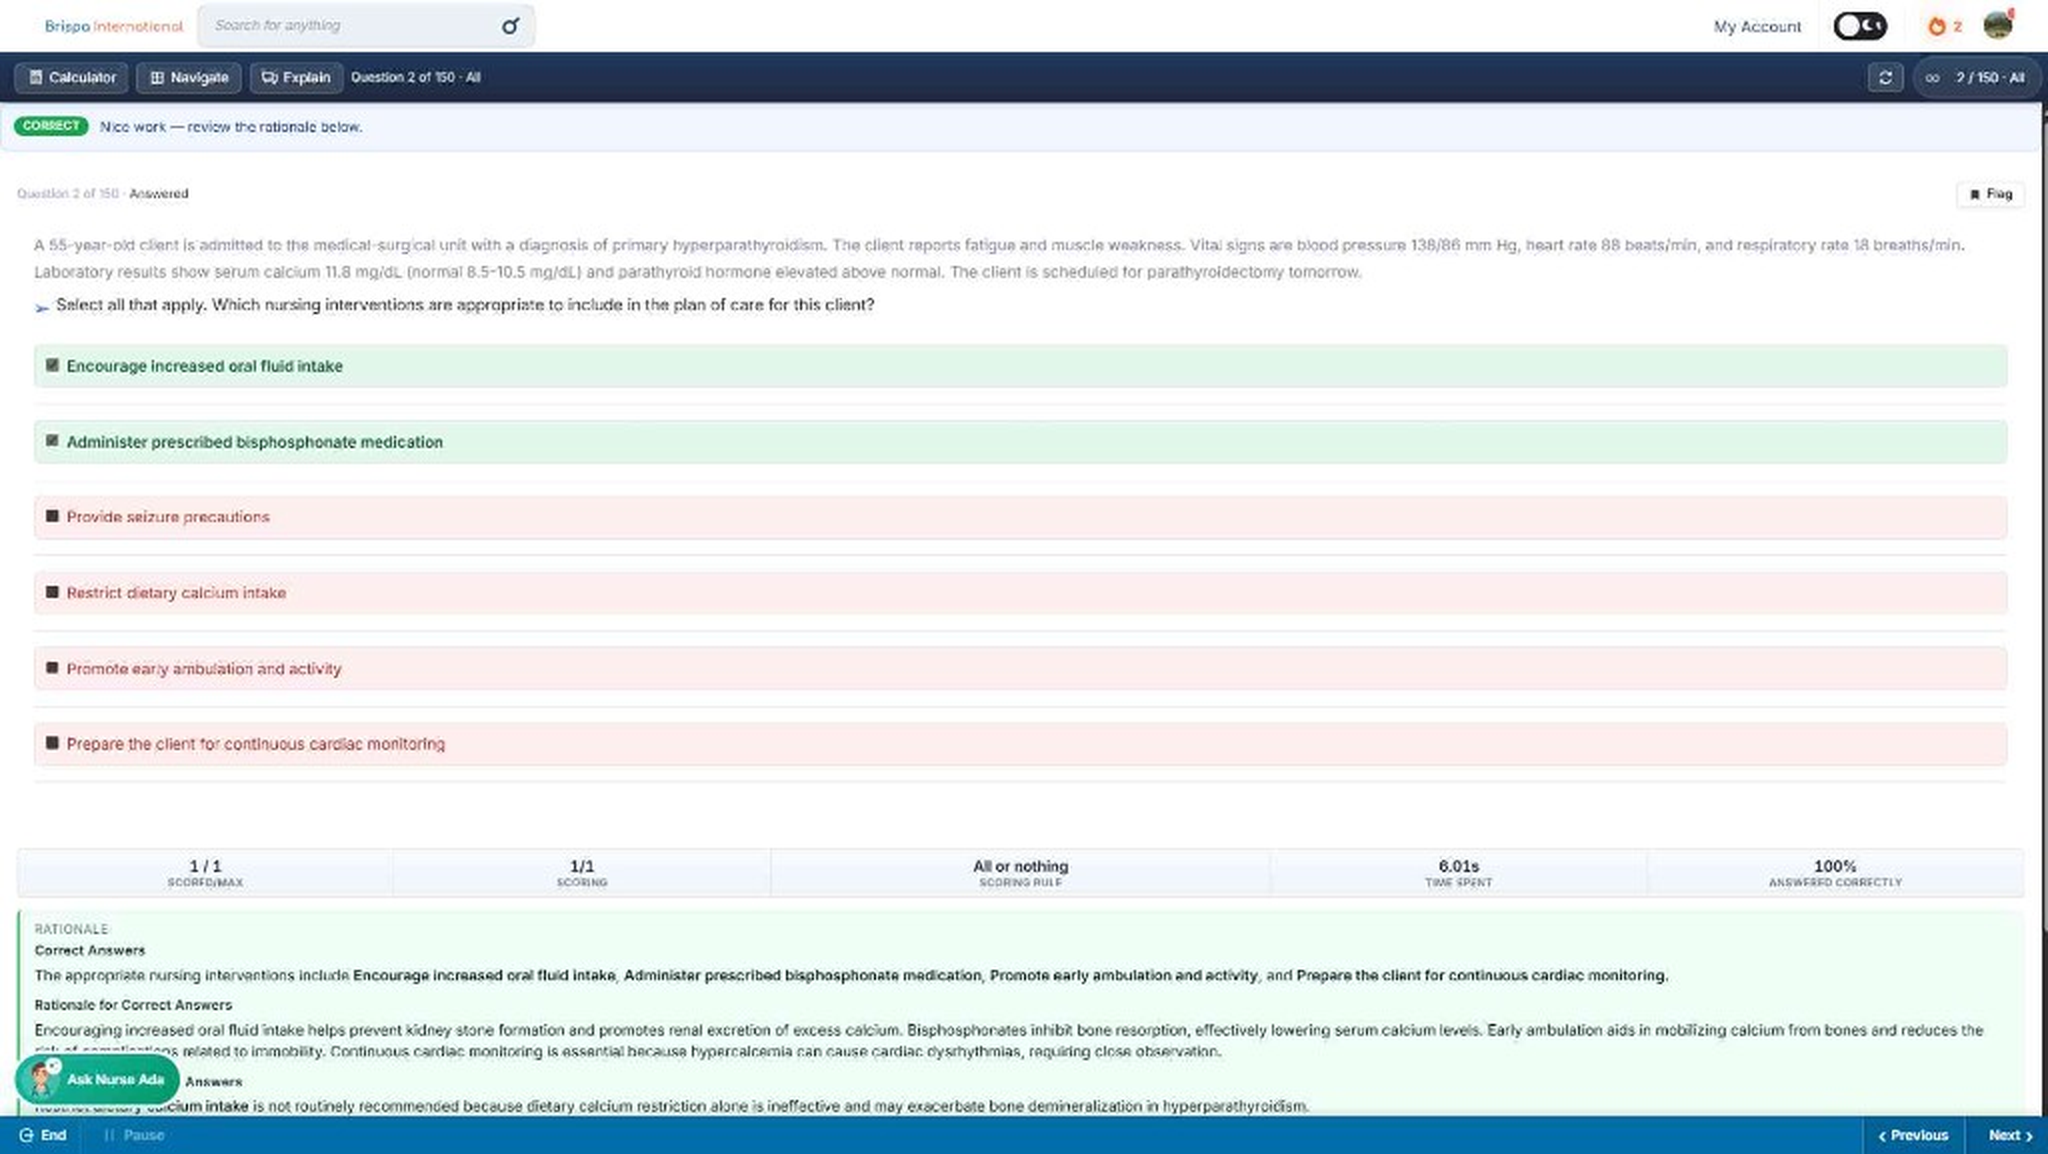This screenshot has width=2048, height=1154.
Task: Open the Brispo International home logo
Action: point(114,26)
